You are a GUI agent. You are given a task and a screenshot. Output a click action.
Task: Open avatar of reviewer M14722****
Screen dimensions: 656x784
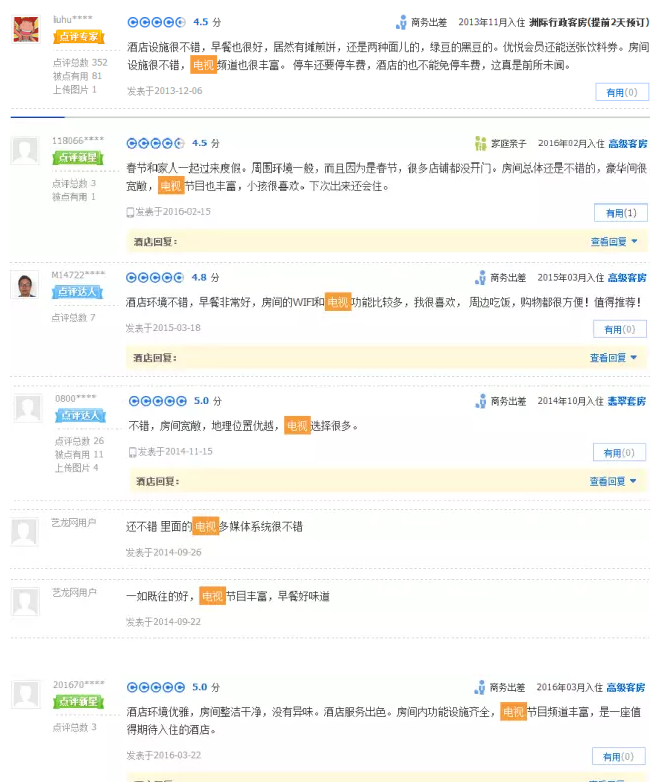click(x=25, y=285)
